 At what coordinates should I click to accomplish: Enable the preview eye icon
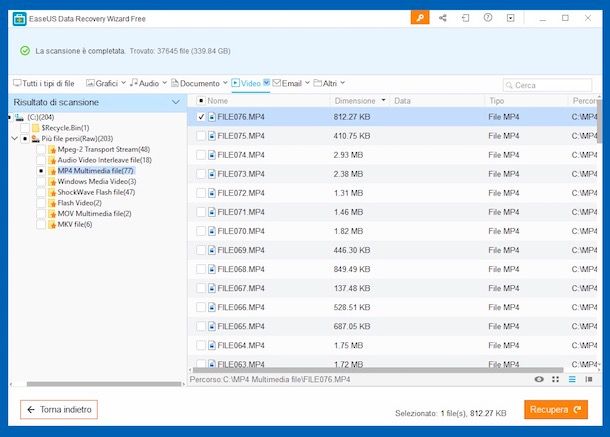pos(540,380)
